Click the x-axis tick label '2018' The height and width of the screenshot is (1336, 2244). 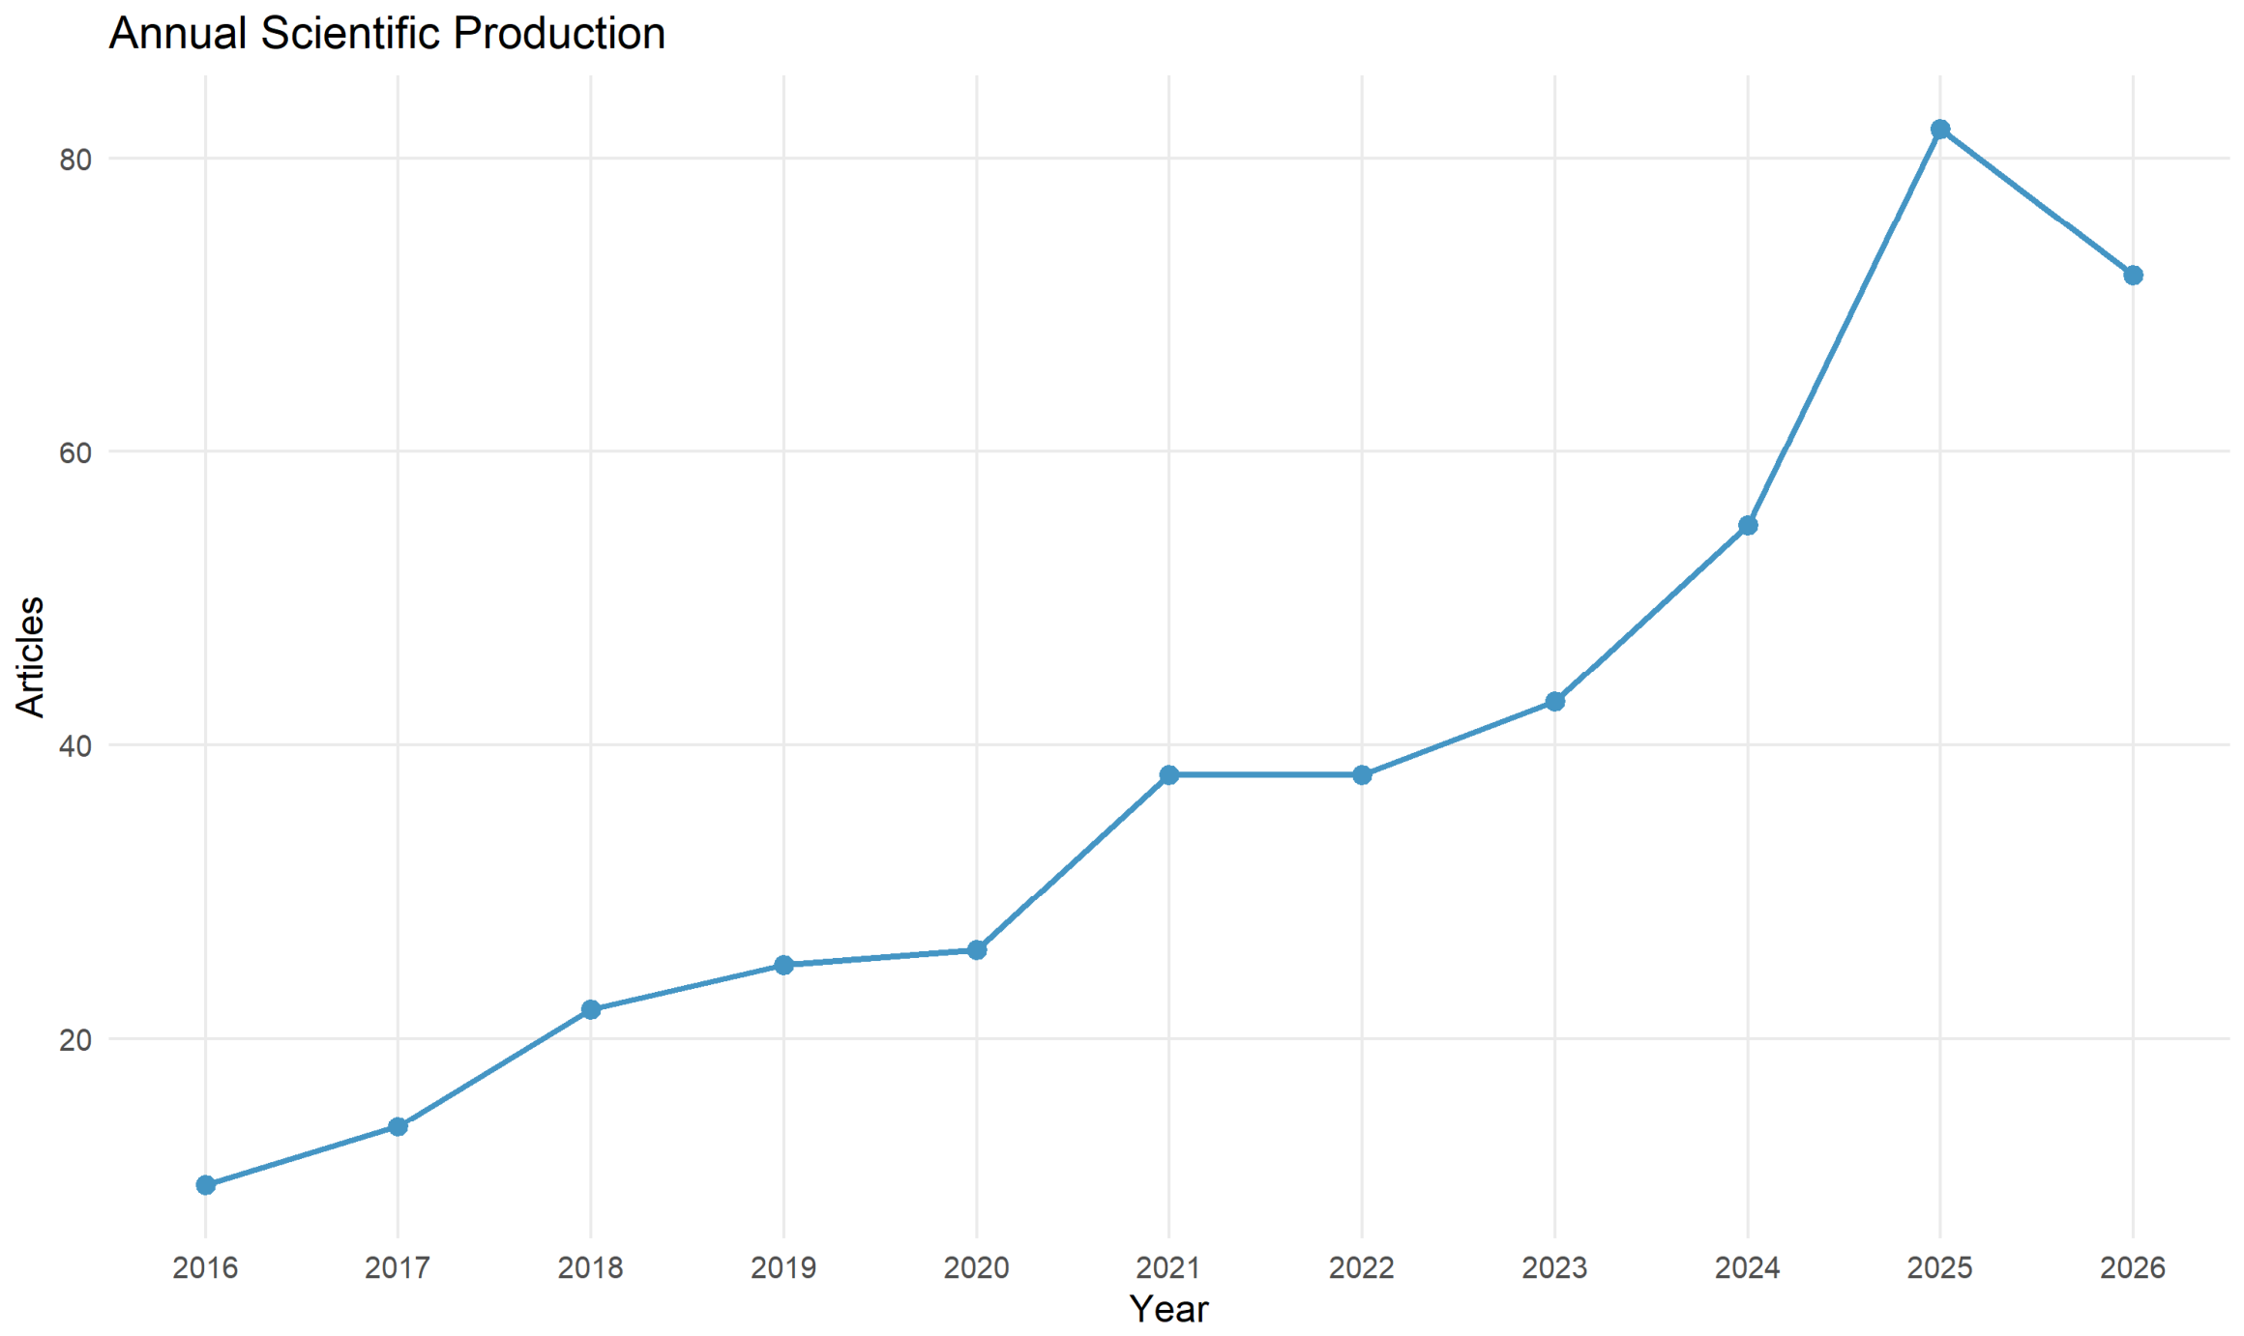coord(591,1268)
